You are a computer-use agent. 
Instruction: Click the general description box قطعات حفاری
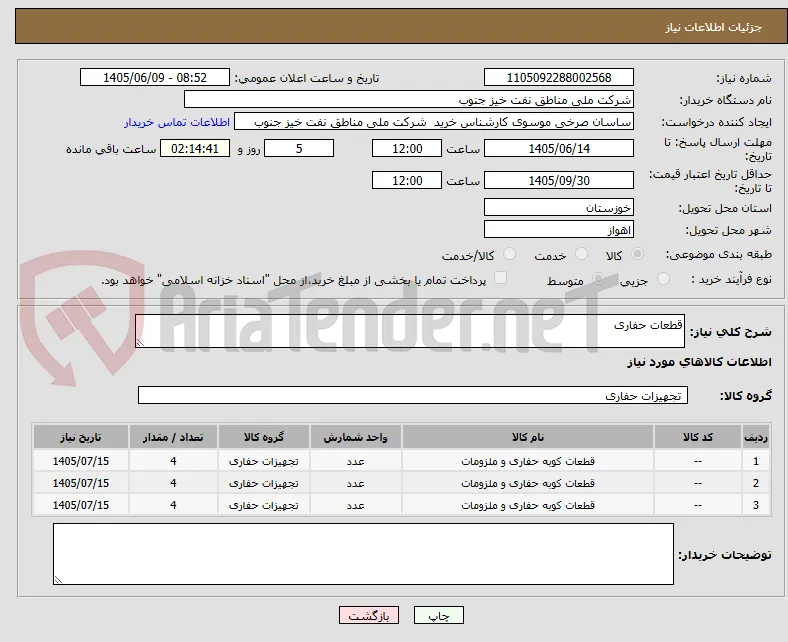[x=410, y=331]
